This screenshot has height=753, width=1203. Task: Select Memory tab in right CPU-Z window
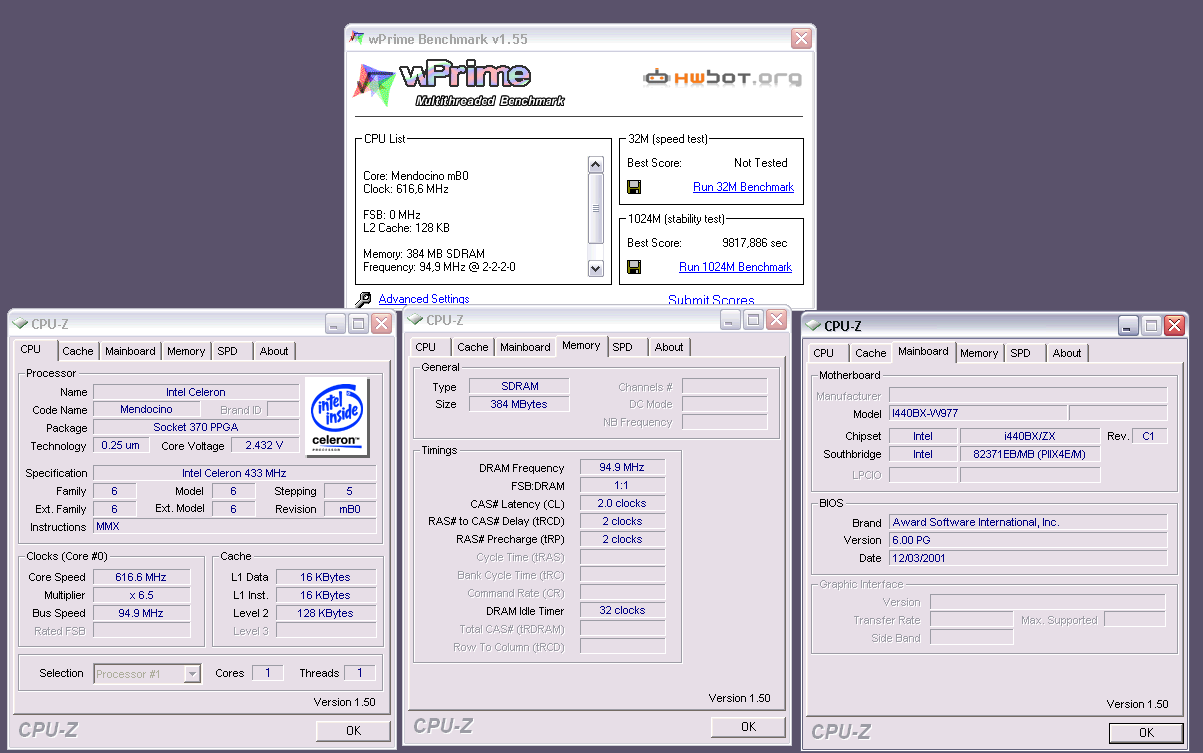click(x=979, y=353)
